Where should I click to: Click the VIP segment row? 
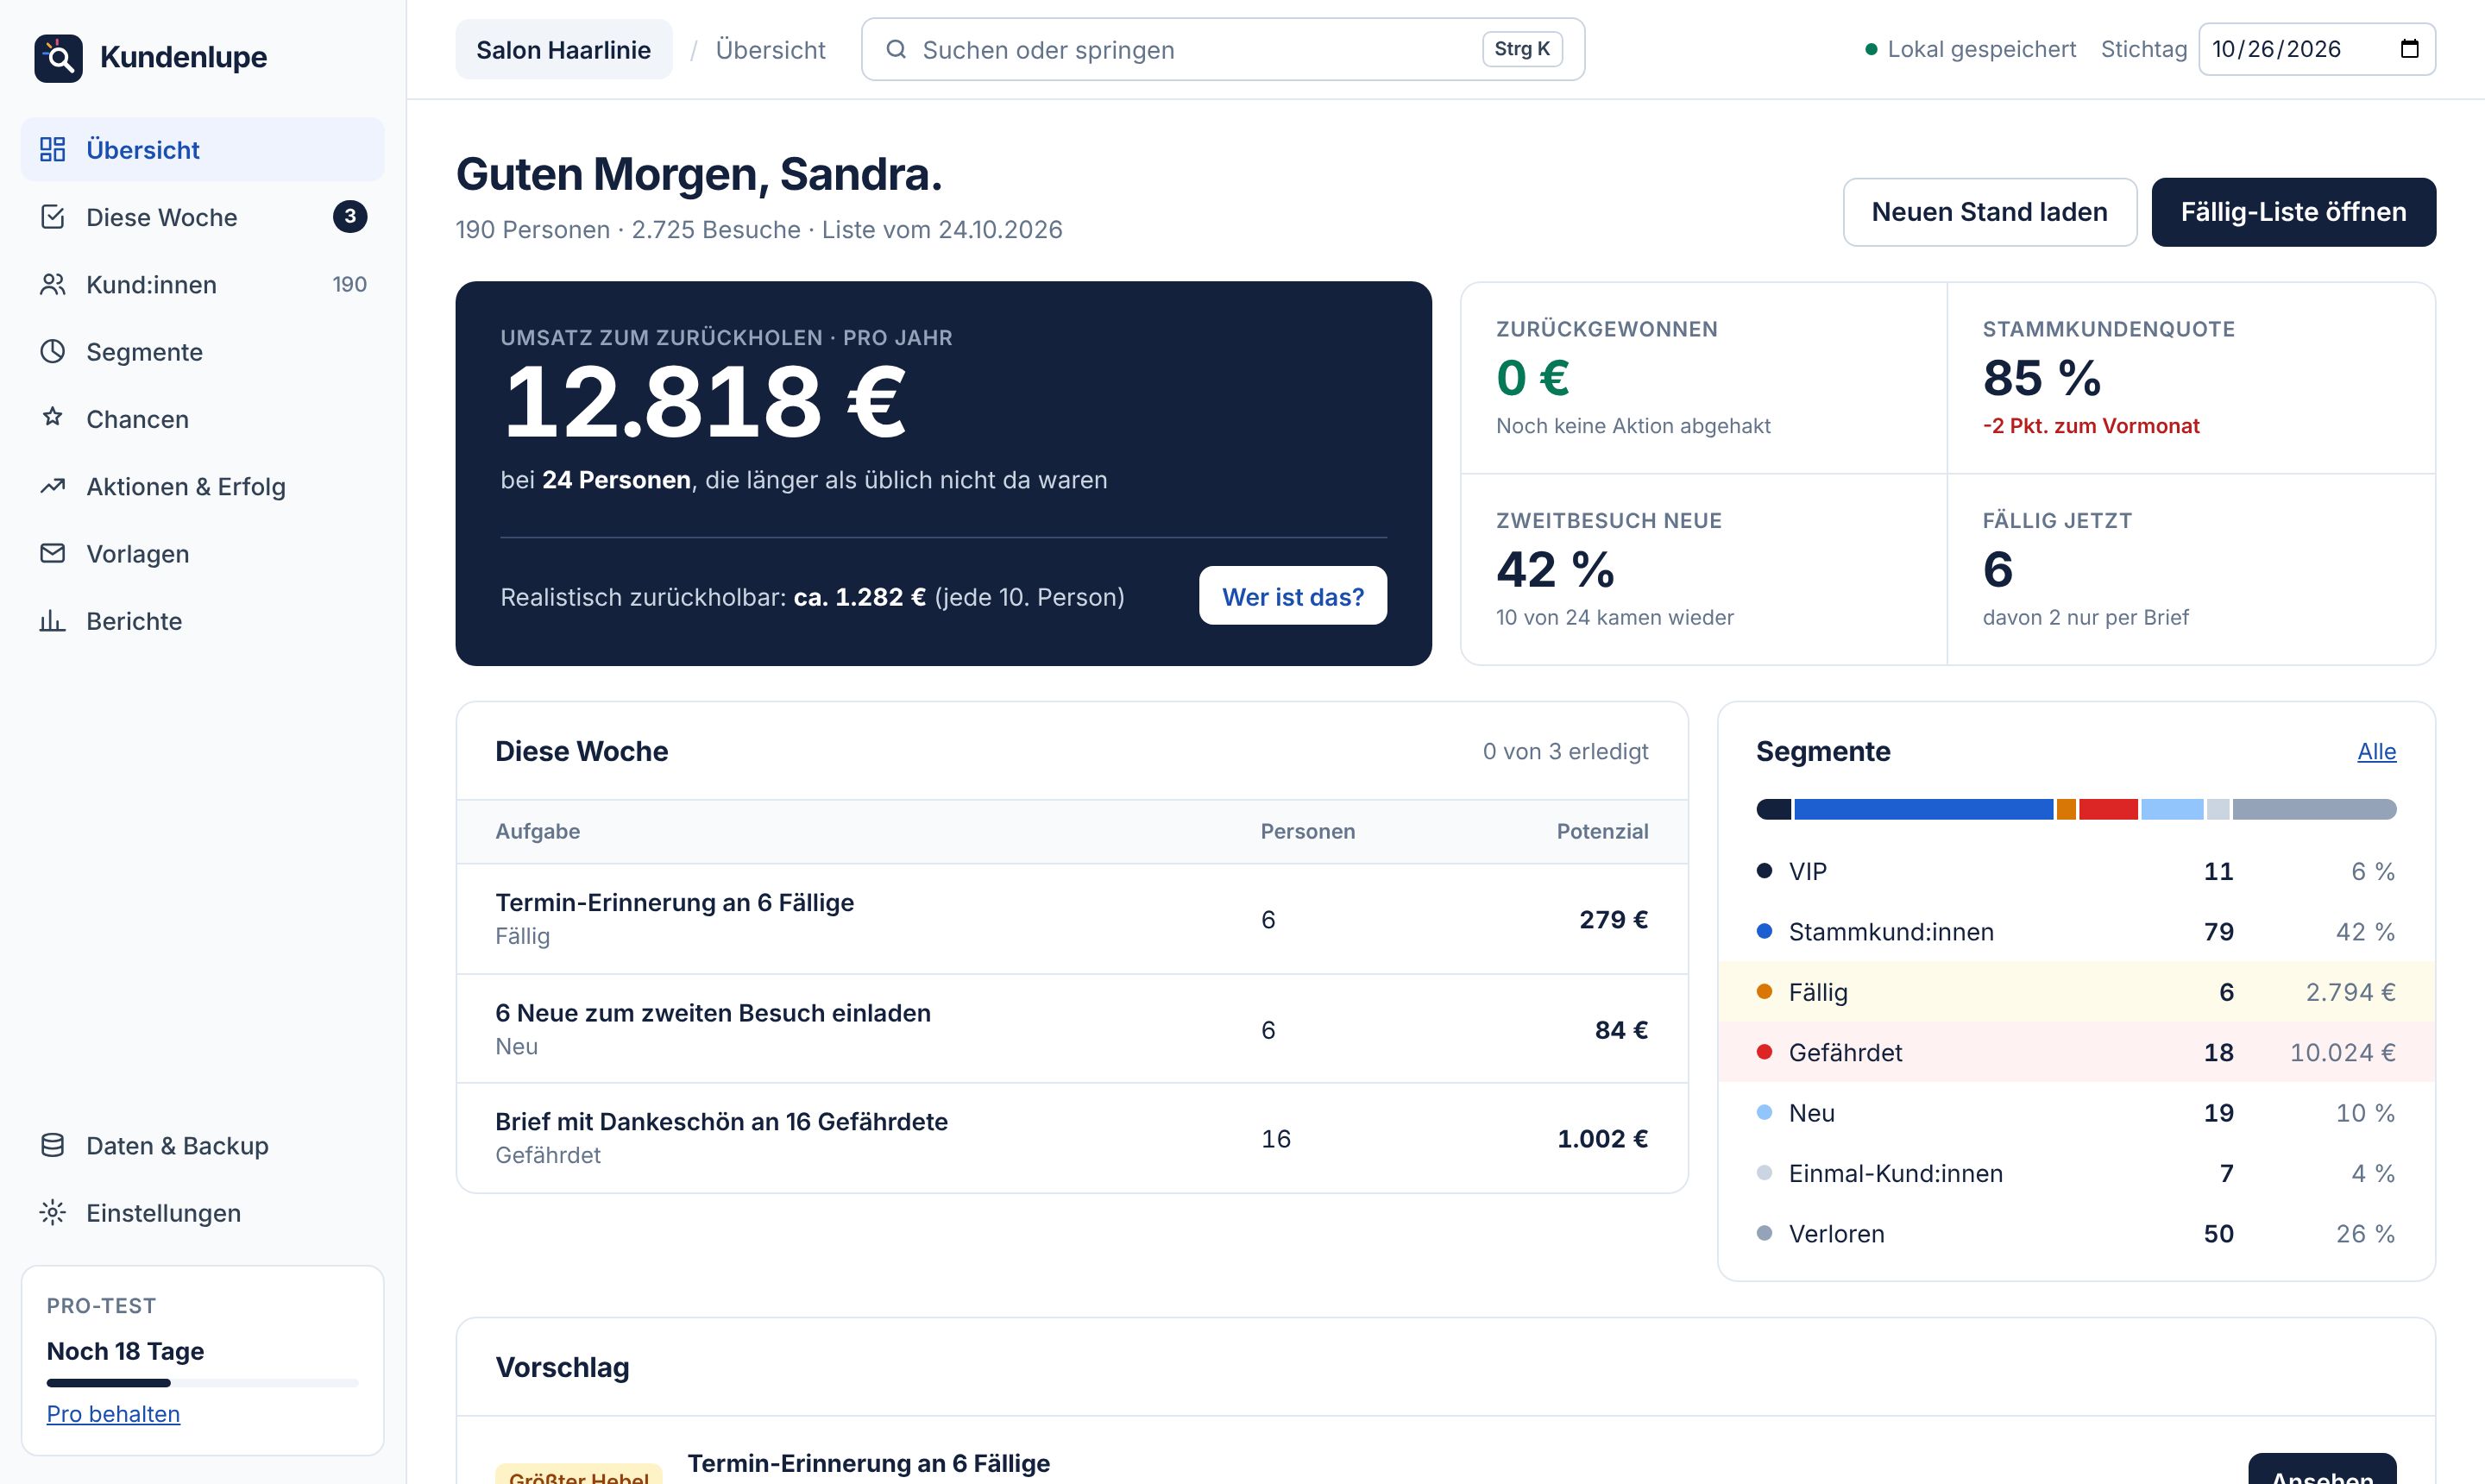[2076, 871]
